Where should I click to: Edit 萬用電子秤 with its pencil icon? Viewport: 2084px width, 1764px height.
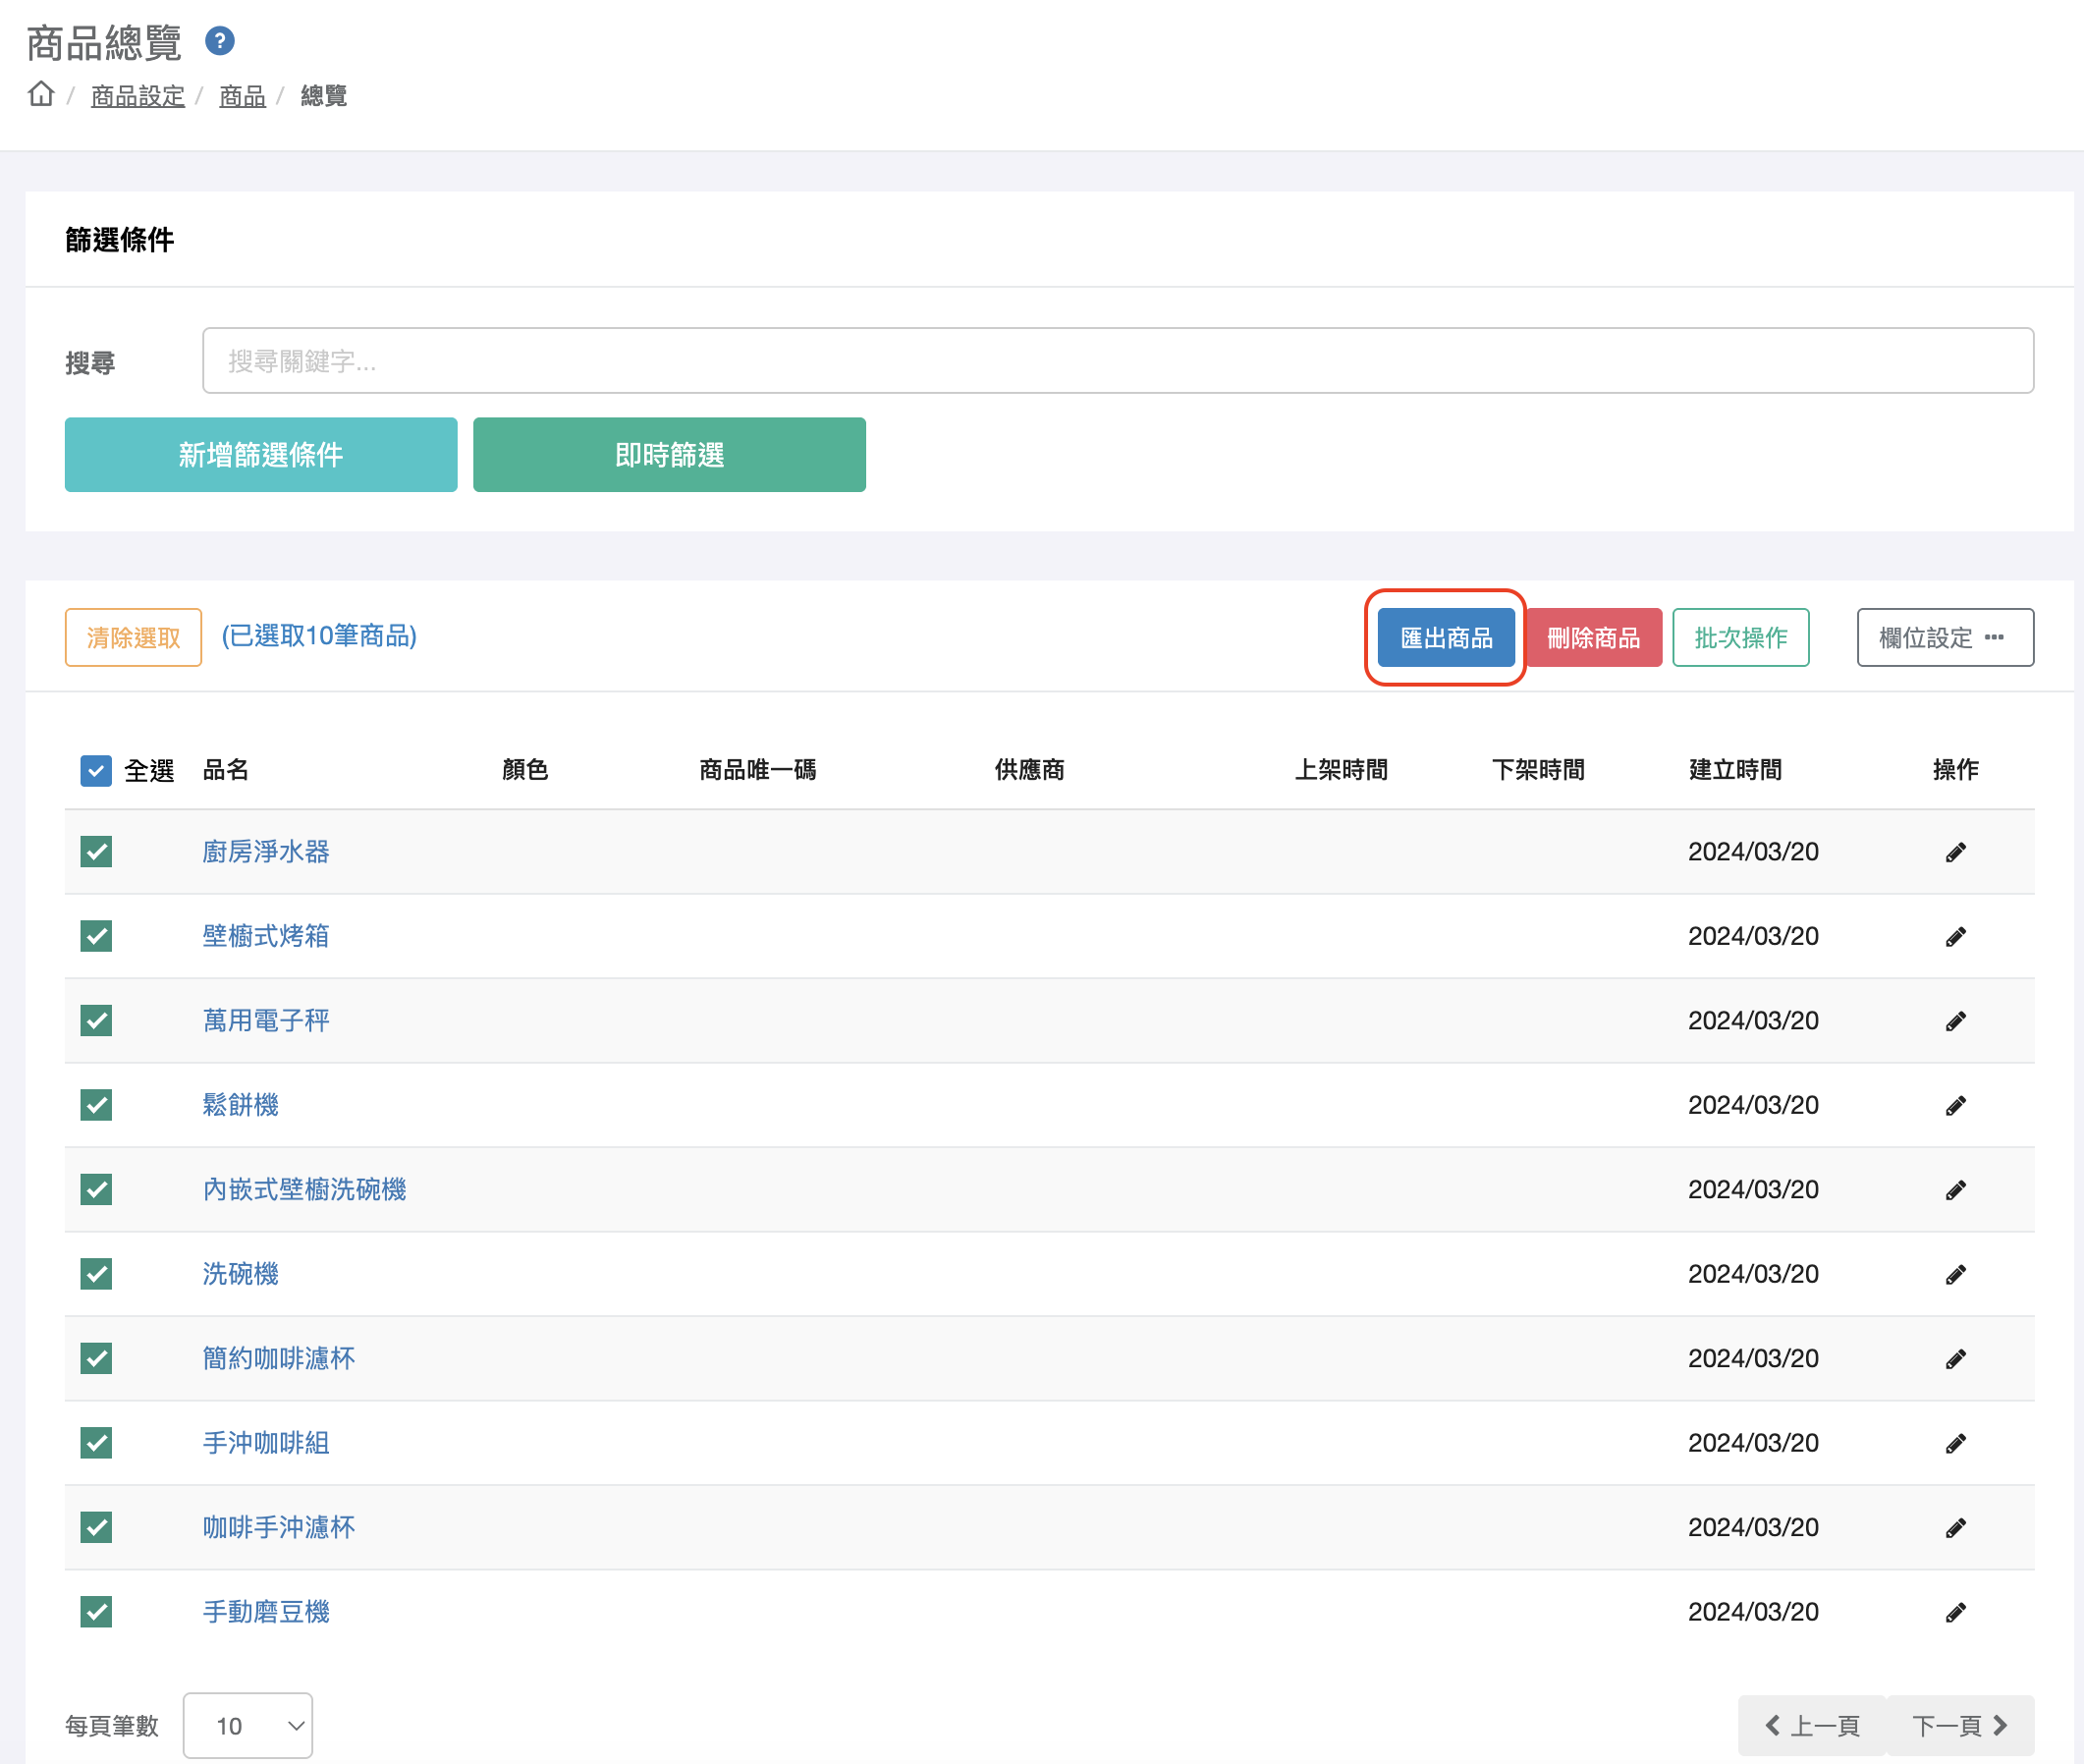pos(1956,1021)
